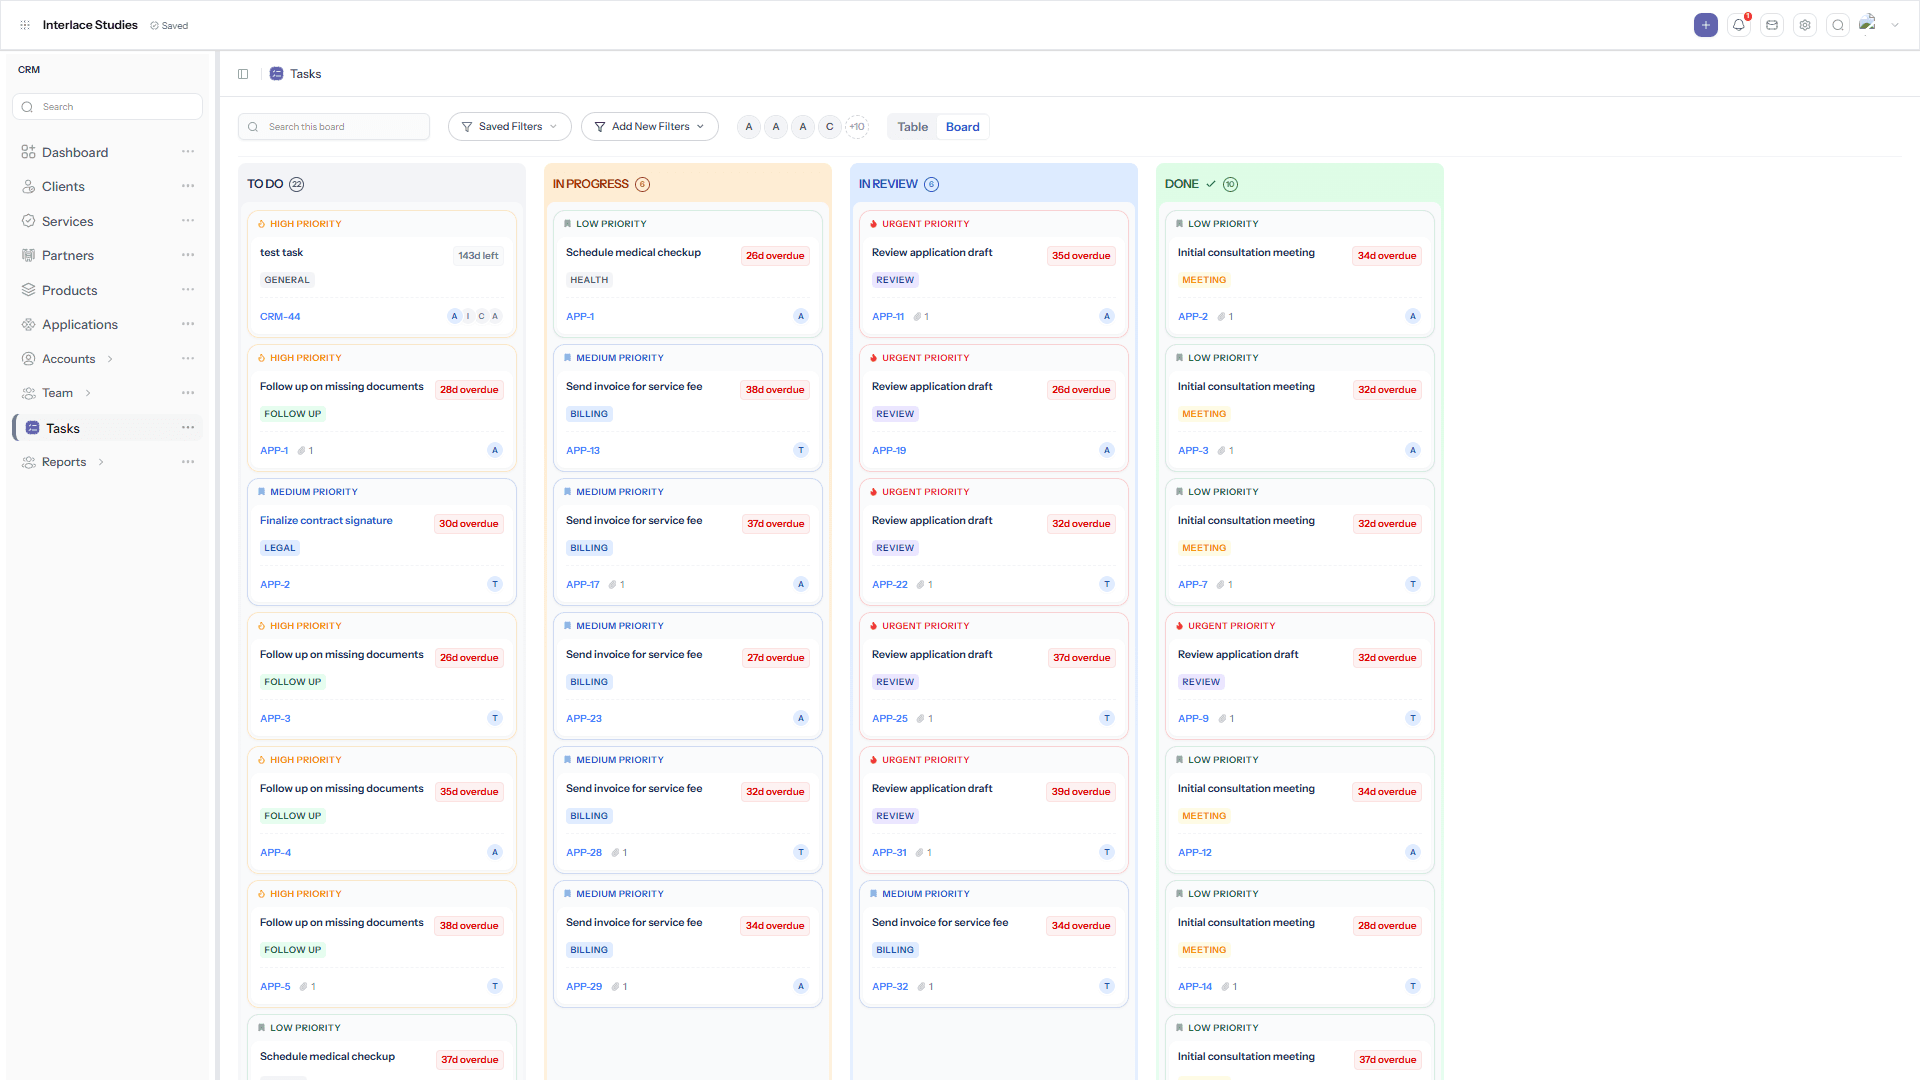Open the app grid launcher icon
This screenshot has height=1080, width=1920.
pyautogui.click(x=25, y=25)
